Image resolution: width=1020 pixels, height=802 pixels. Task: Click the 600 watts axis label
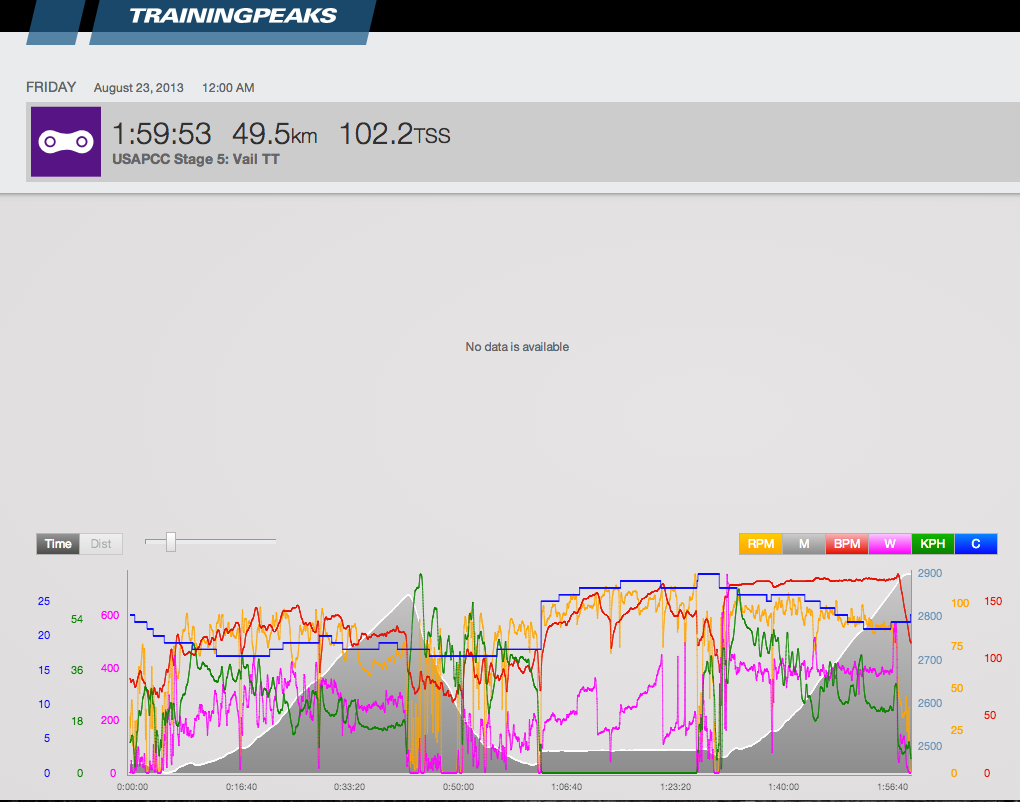110,615
